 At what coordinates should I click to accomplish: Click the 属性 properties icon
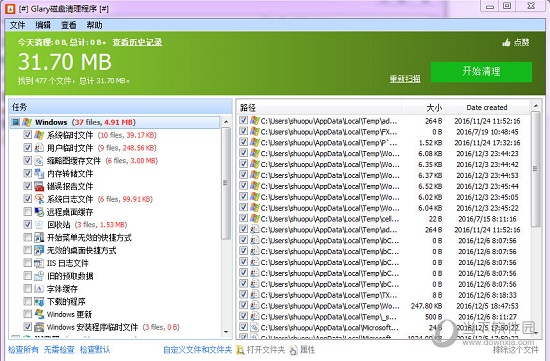pyautogui.click(x=294, y=350)
